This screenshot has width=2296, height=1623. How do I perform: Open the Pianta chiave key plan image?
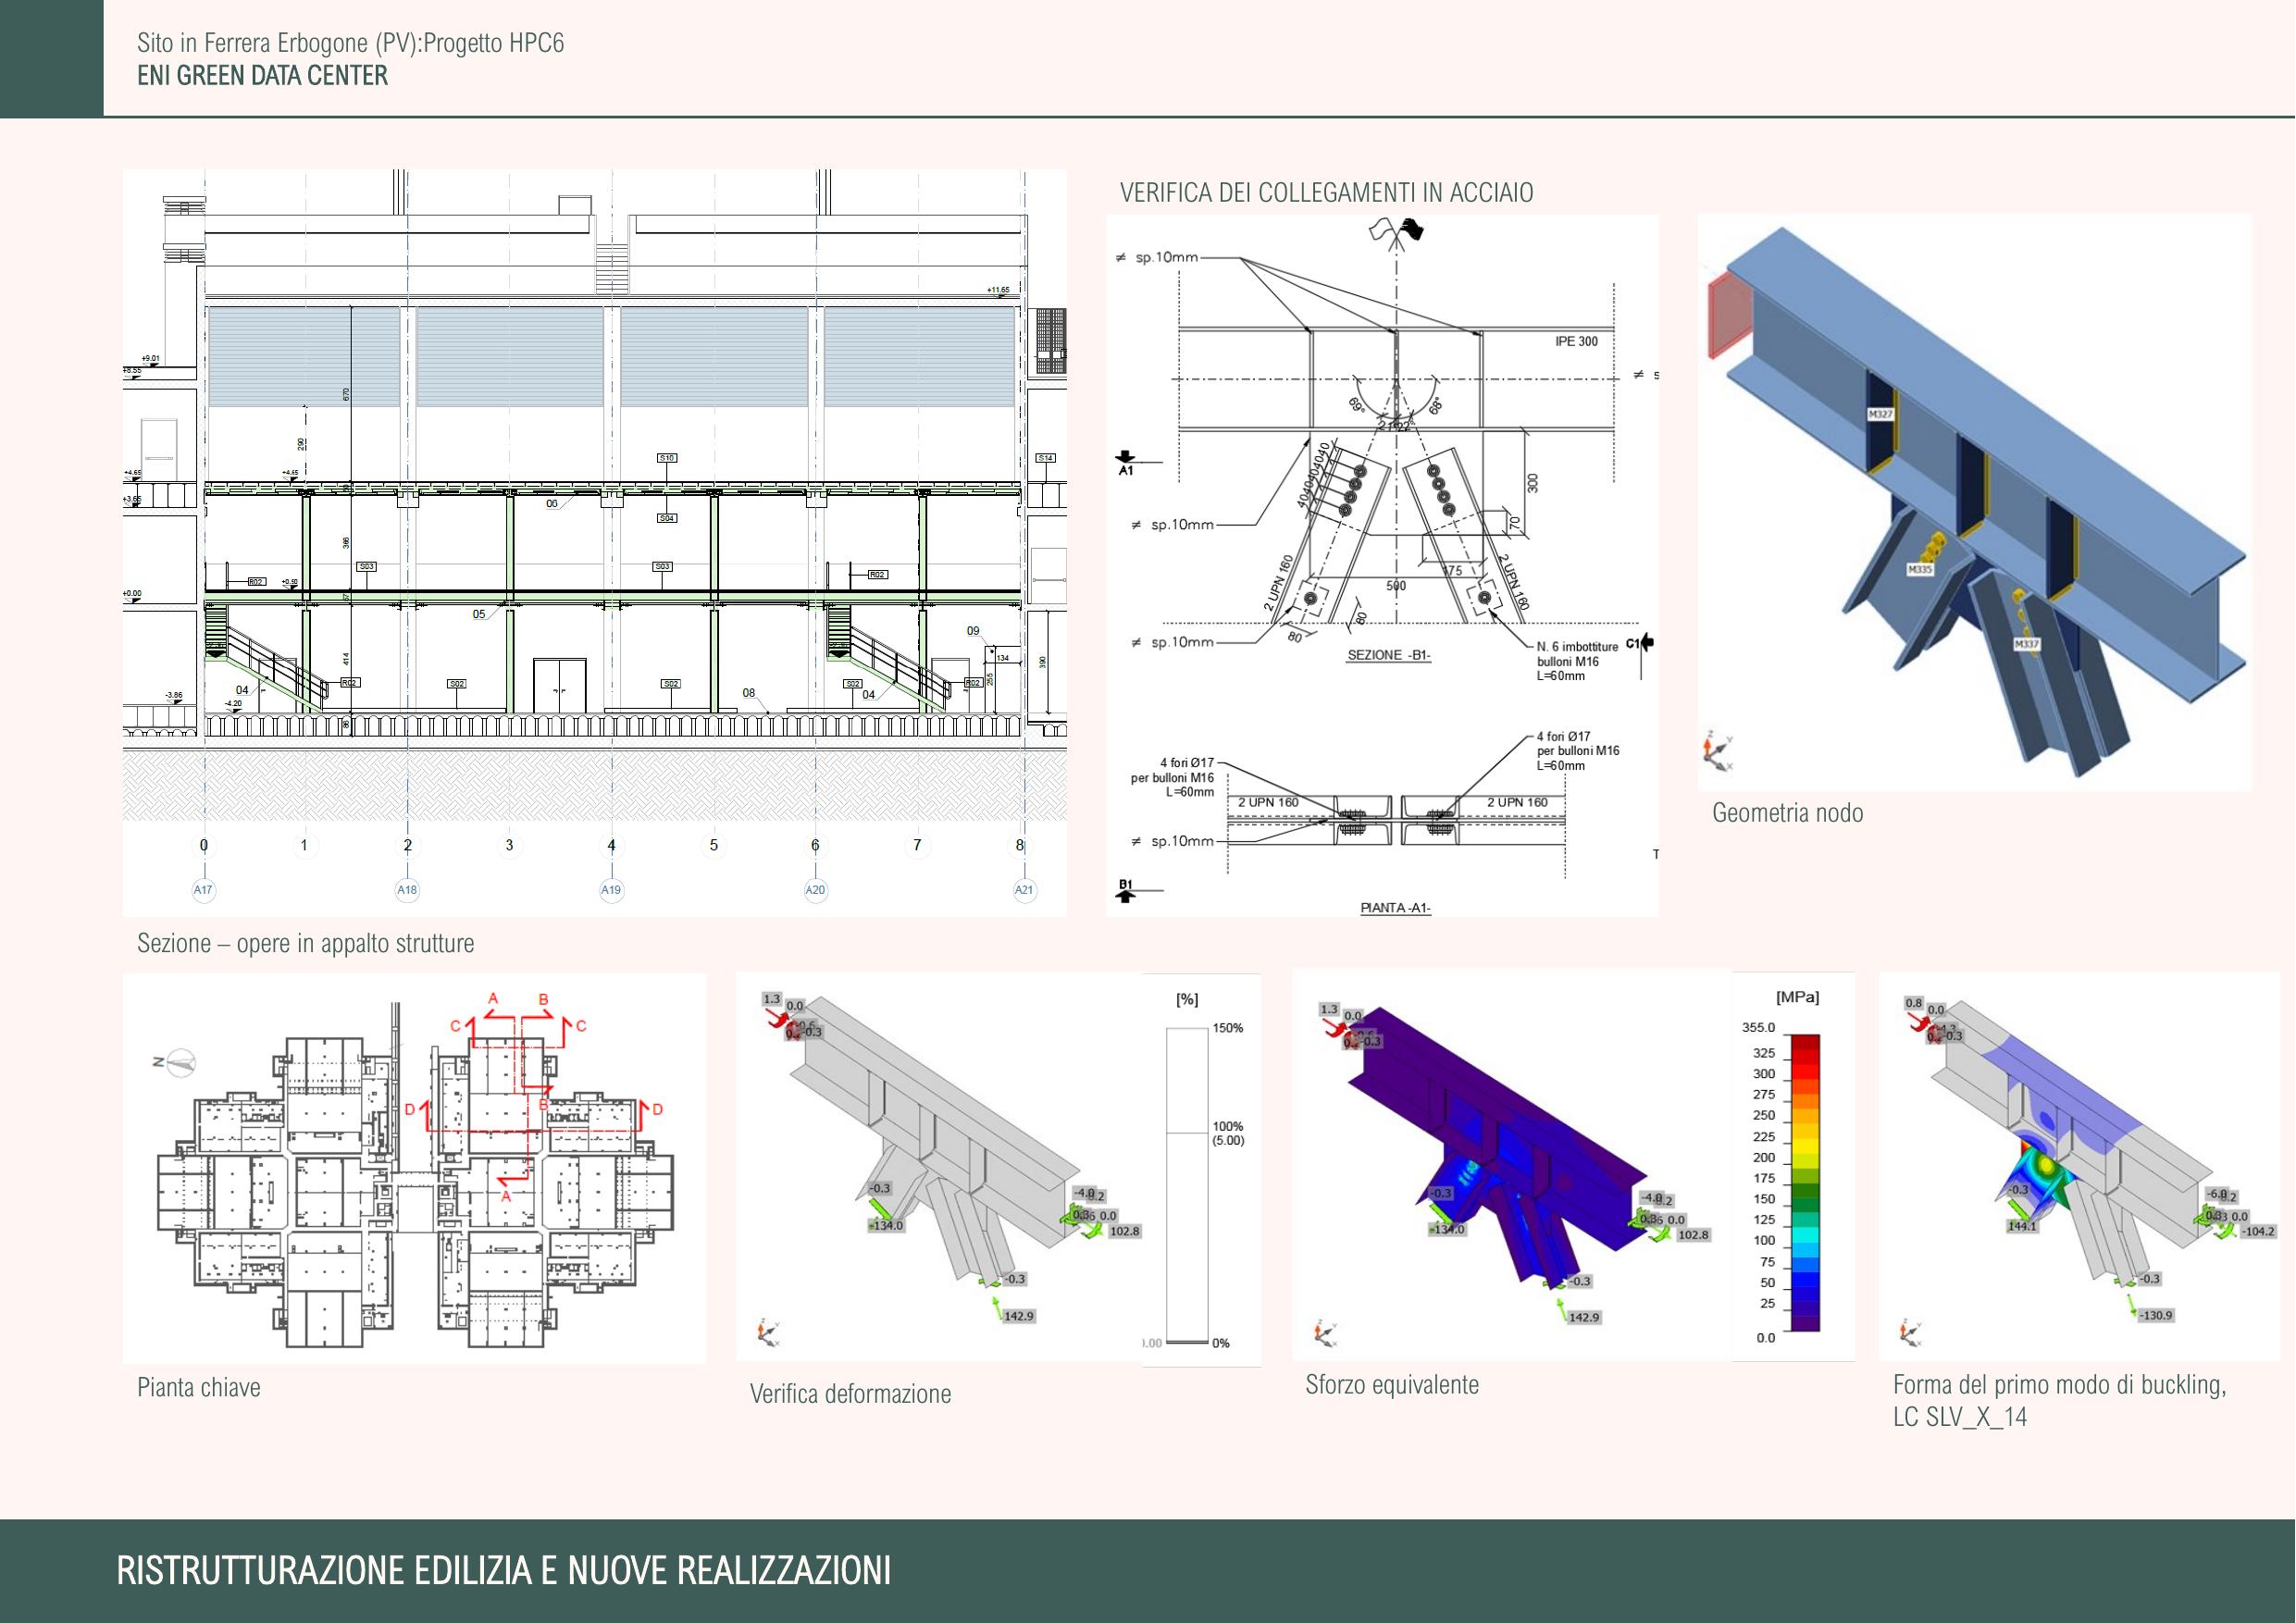click(414, 1168)
